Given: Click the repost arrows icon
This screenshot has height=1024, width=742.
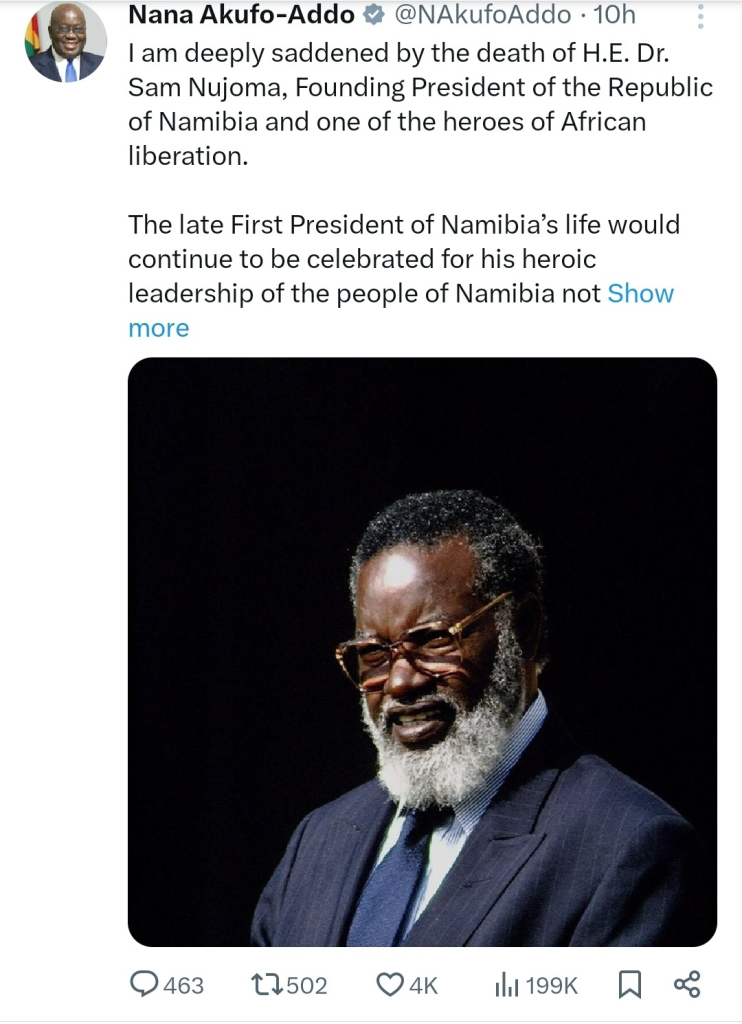Looking at the screenshot, I should (265, 985).
